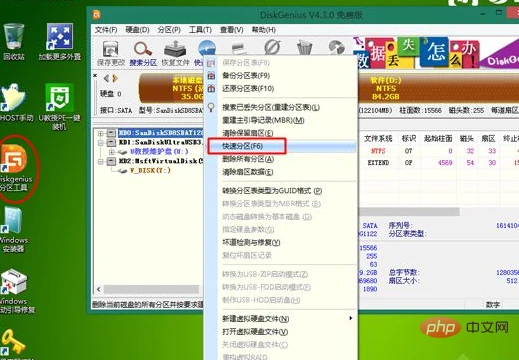
Task: Expand the HD0 SanDisk tree node
Action: (x=100, y=133)
